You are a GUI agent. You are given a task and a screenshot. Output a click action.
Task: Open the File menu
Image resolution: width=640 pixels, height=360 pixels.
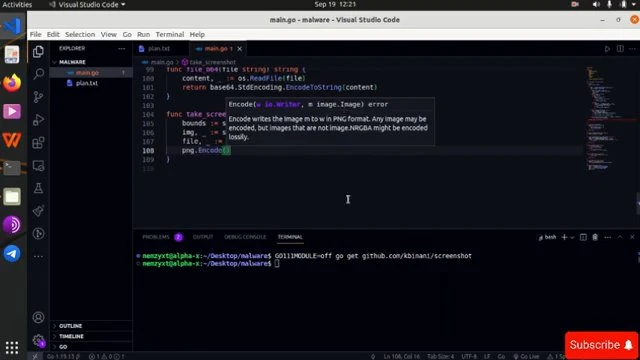(x=36, y=34)
